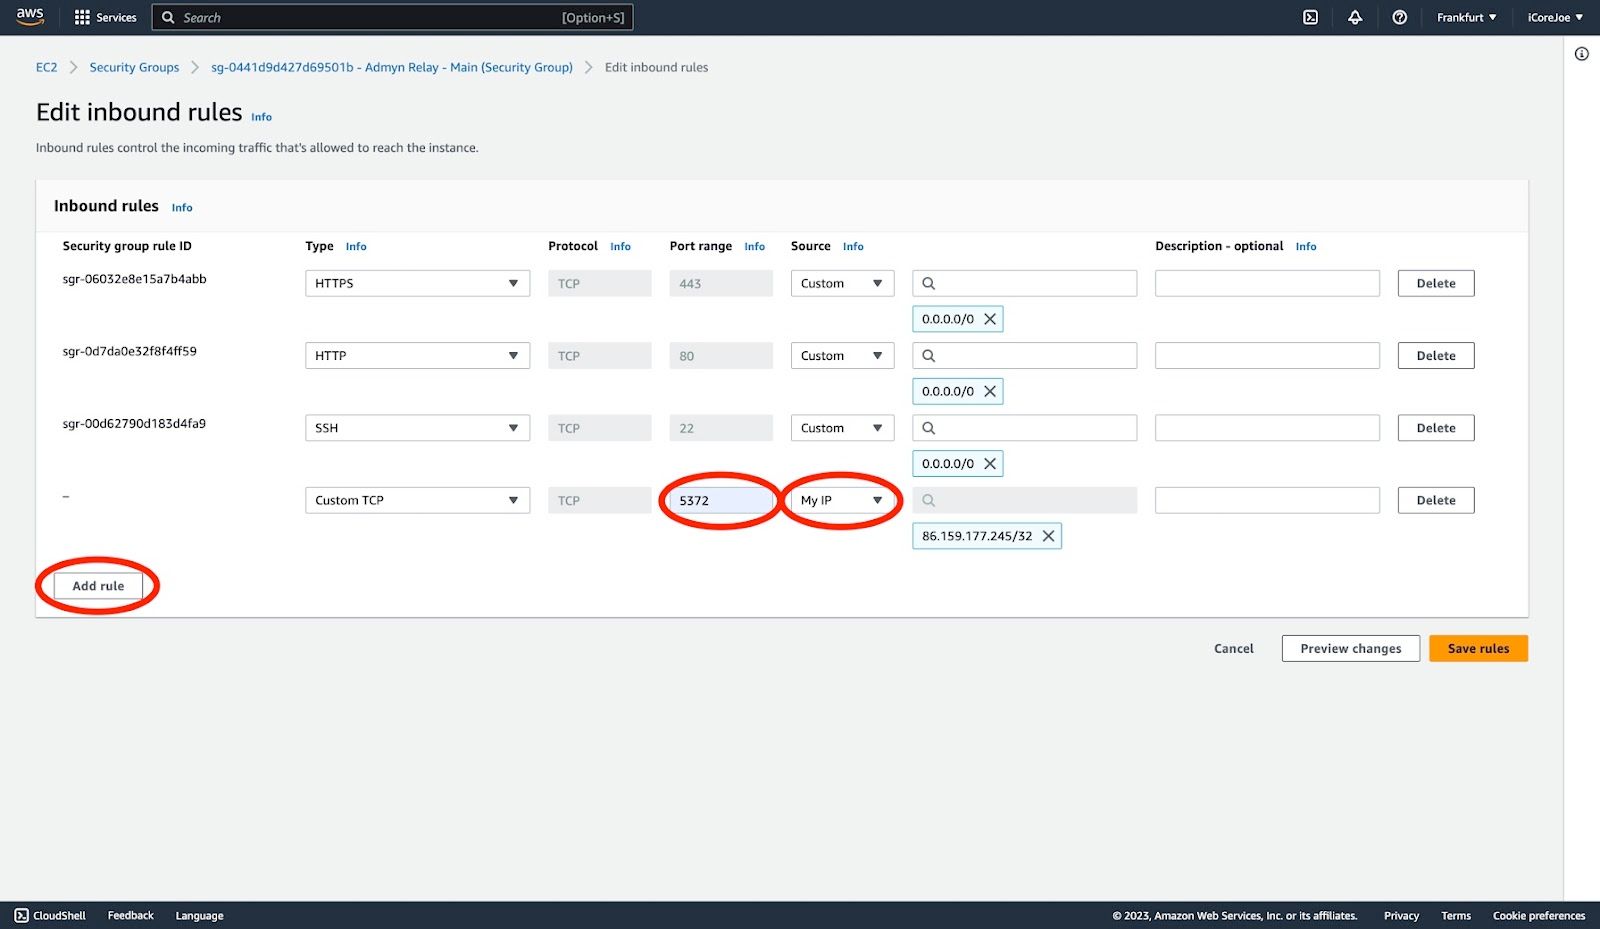
Task: Click Add rule button
Action: pos(98,586)
